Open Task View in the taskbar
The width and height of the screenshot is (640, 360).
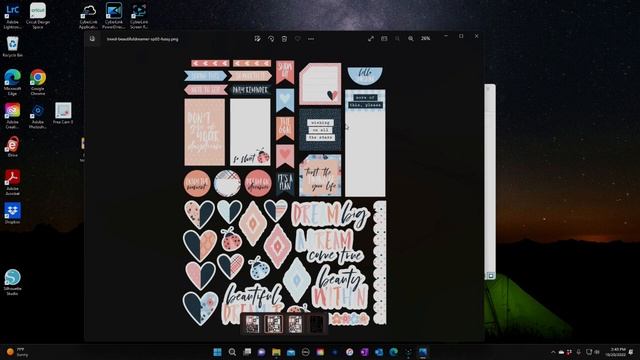tap(247, 352)
